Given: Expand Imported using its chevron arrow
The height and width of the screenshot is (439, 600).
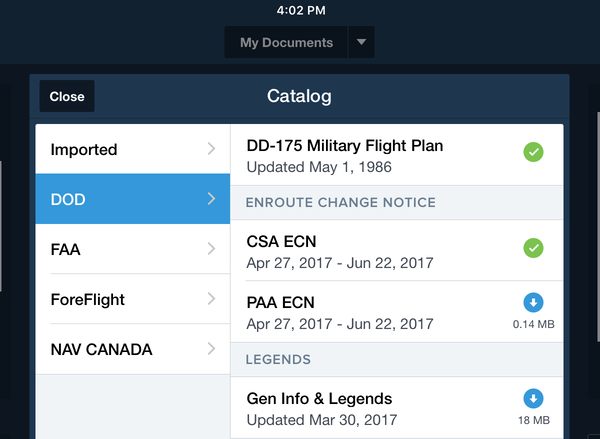Looking at the screenshot, I should click(x=211, y=149).
